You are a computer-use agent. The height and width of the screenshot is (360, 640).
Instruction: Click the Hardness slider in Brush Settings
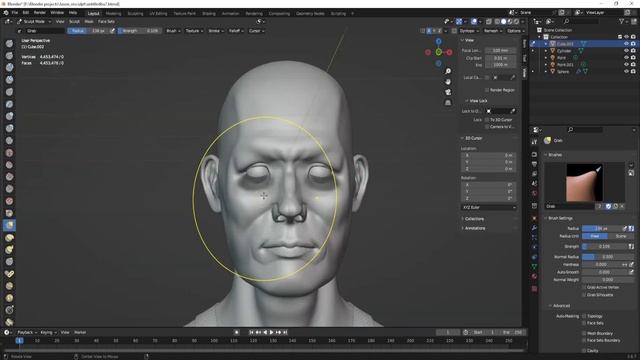click(601, 264)
